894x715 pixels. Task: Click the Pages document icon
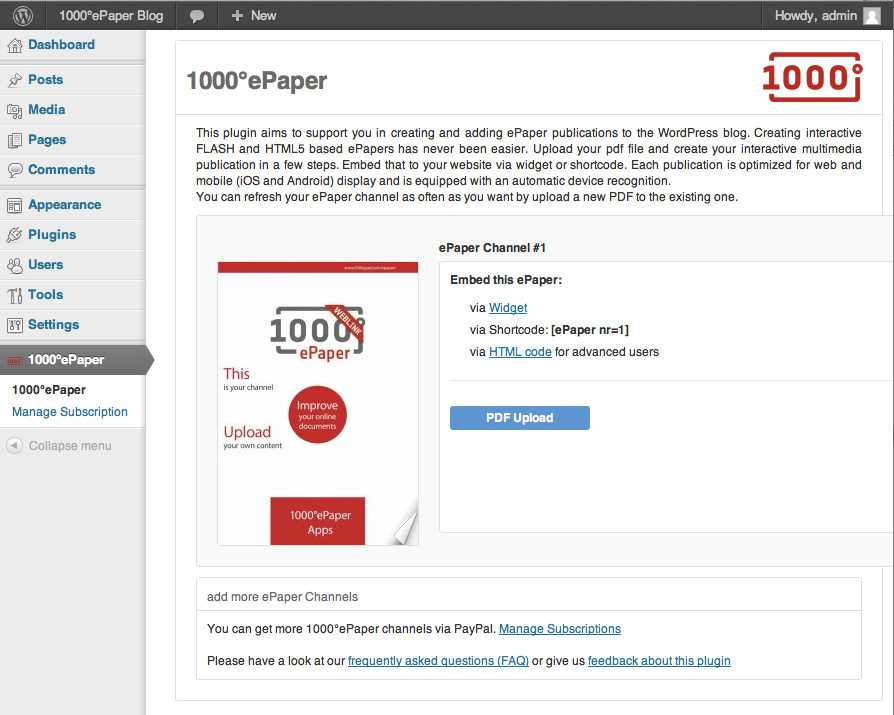click(15, 140)
